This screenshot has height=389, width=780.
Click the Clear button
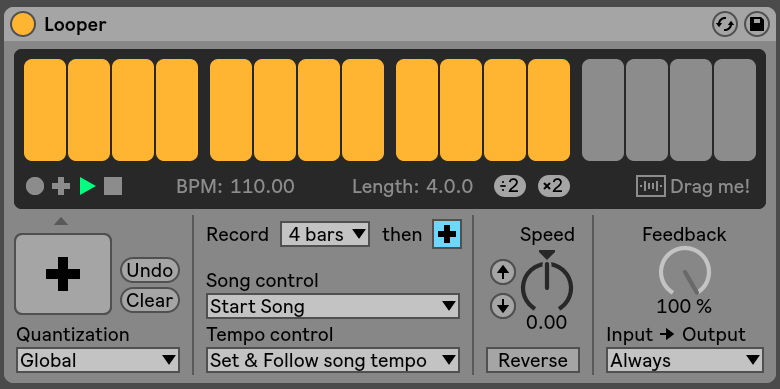(150, 300)
